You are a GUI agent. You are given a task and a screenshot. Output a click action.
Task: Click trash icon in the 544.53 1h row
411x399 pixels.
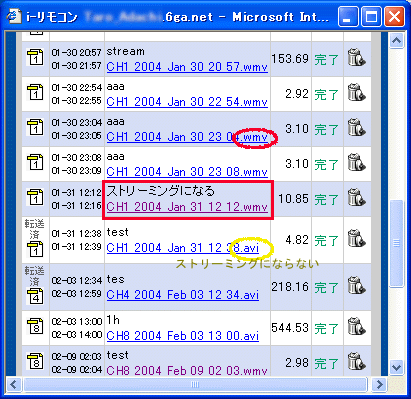click(356, 327)
